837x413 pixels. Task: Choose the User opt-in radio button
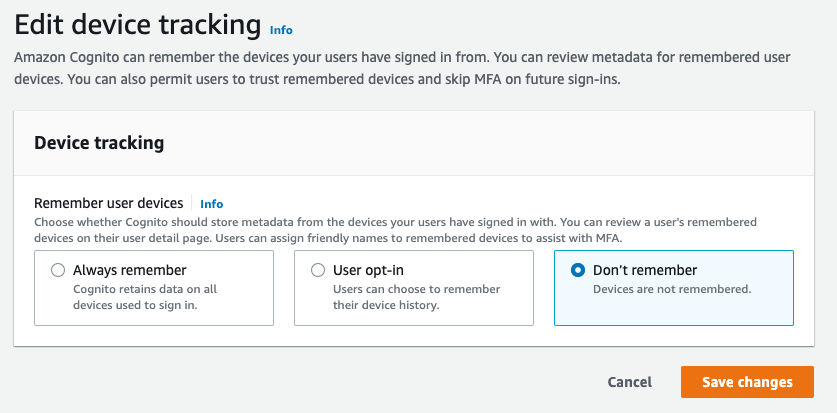click(x=318, y=271)
